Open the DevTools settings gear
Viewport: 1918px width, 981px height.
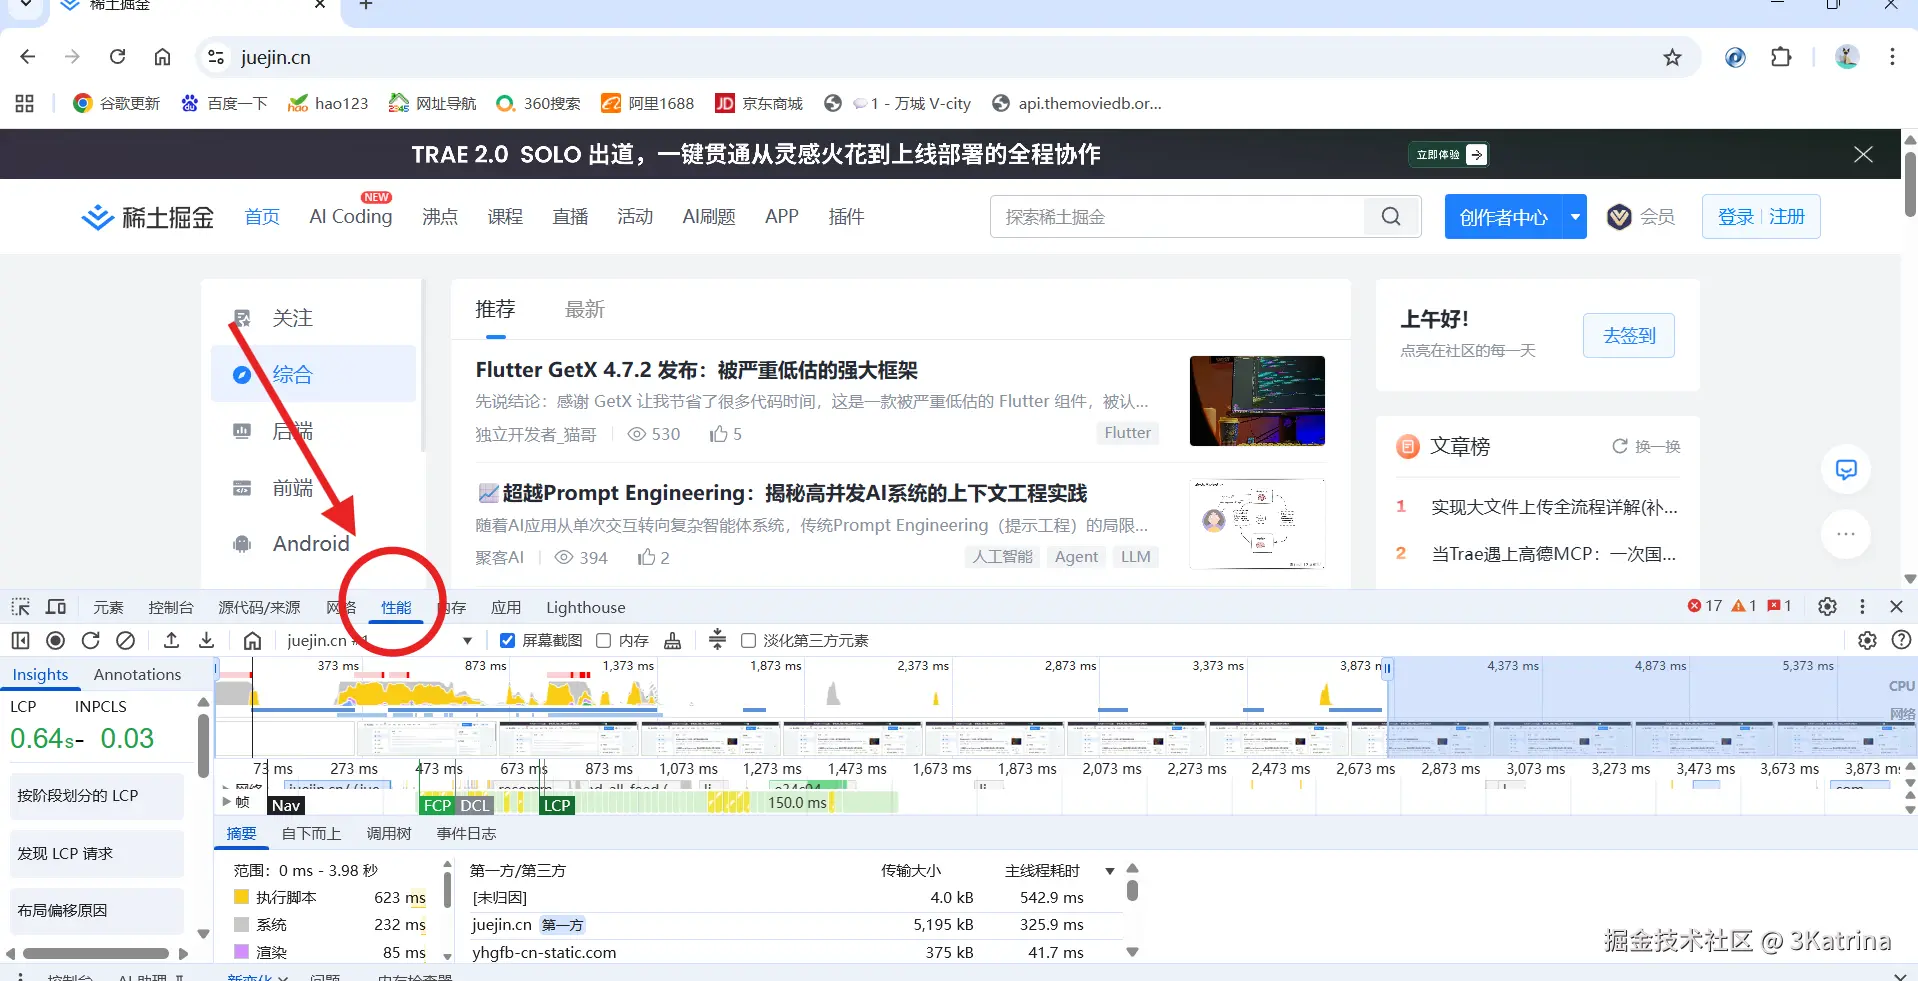(x=1827, y=606)
